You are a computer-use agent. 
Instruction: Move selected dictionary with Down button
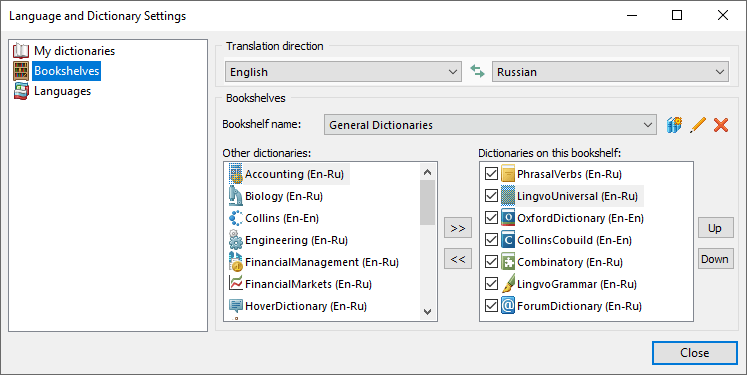point(716,259)
